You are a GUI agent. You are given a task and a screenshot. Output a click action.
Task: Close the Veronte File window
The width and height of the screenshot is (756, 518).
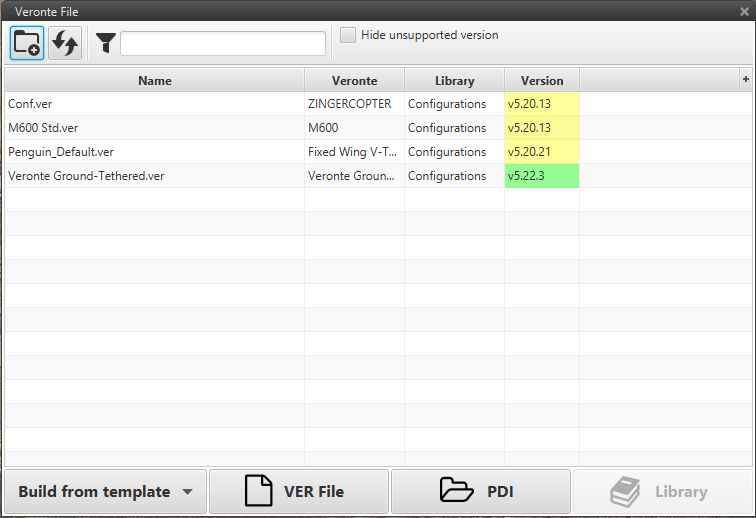tap(744, 12)
